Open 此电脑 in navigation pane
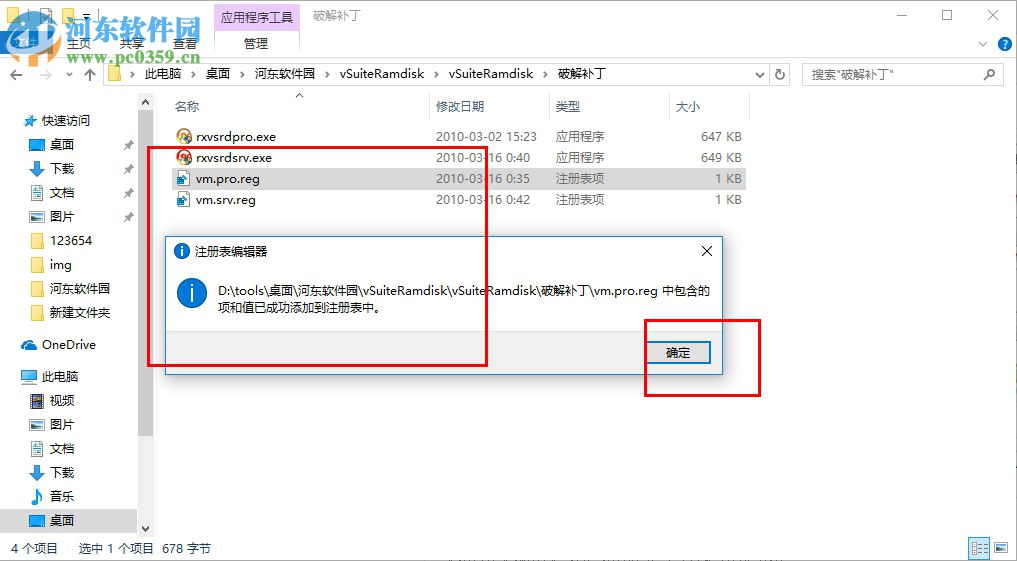The image size is (1017, 561). pyautogui.click(x=60, y=377)
